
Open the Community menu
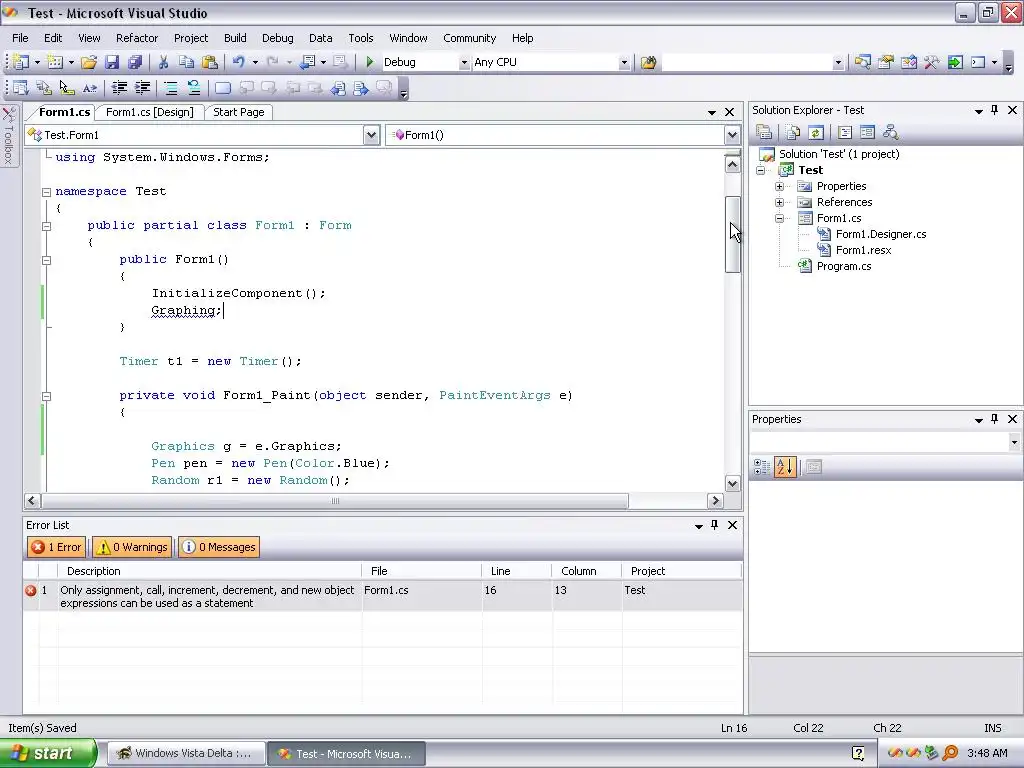pyautogui.click(x=470, y=38)
